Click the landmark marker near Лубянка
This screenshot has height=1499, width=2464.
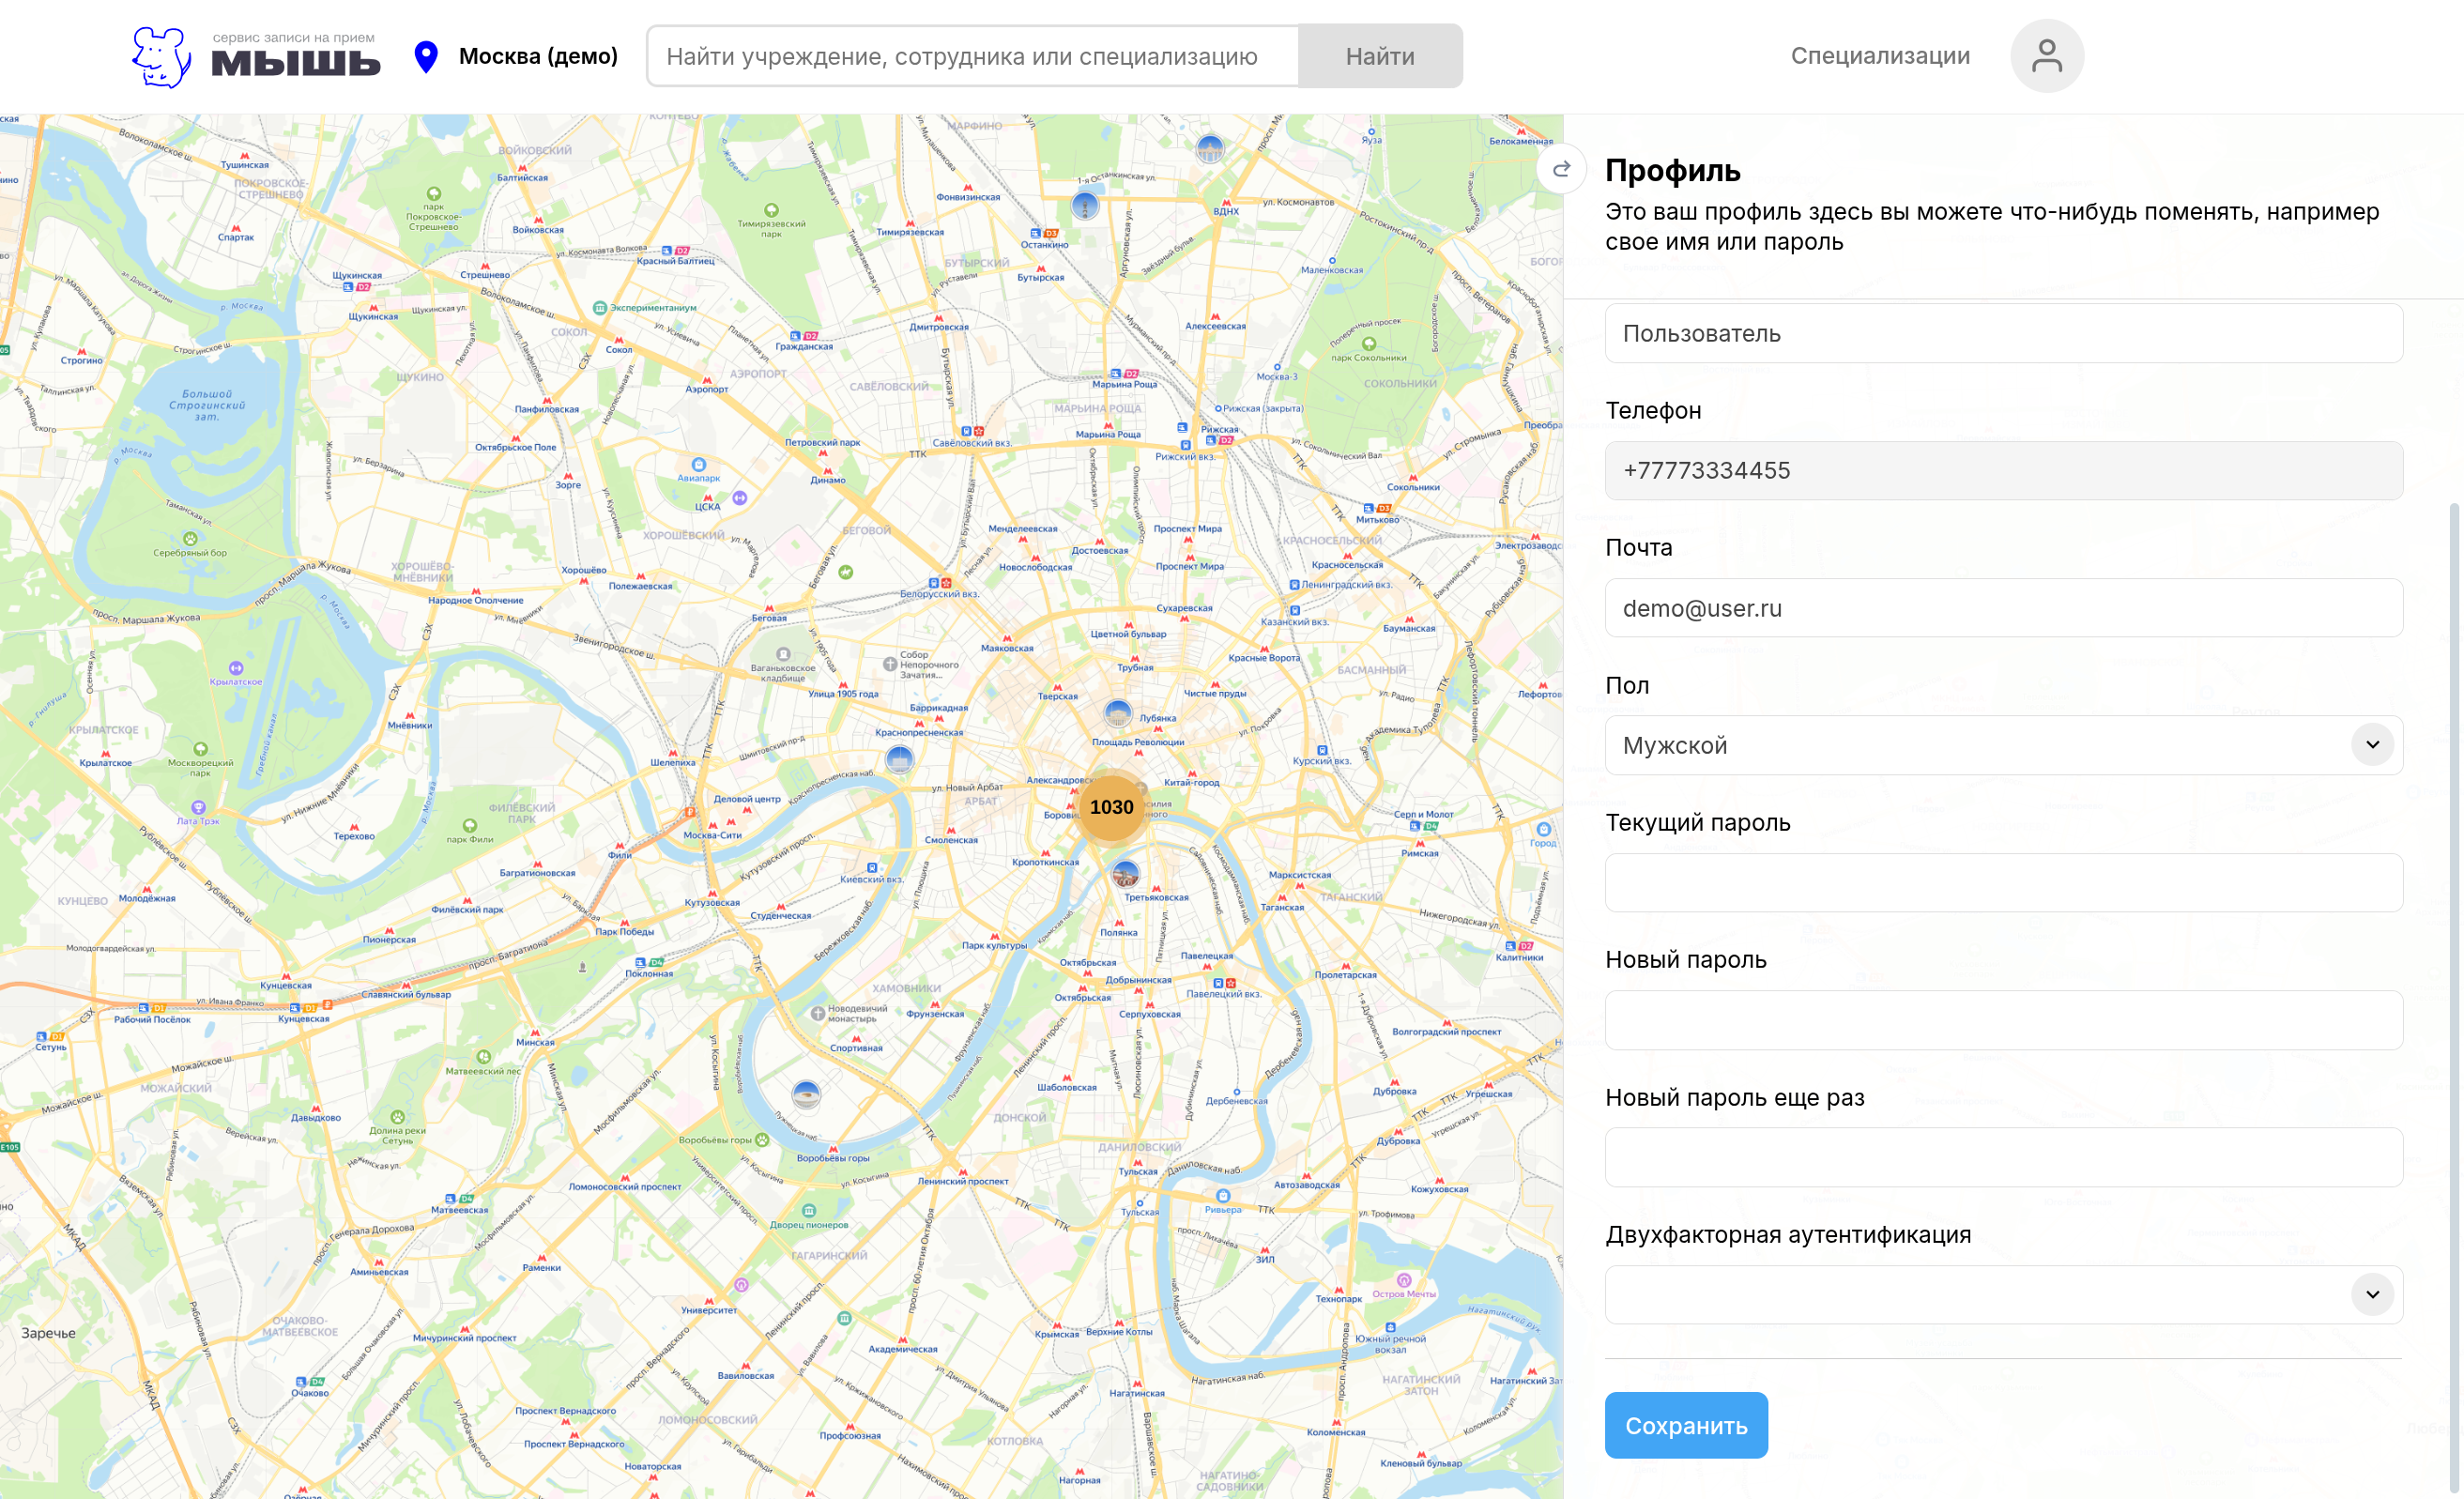1117,713
